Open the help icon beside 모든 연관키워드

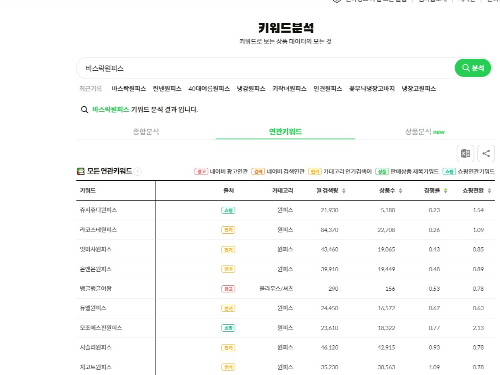pos(138,171)
